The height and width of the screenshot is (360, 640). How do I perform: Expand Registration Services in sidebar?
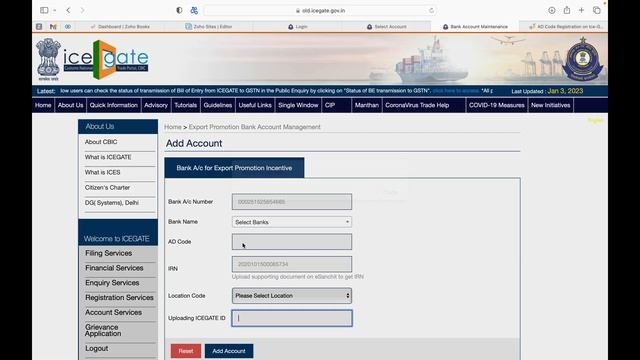coord(118,298)
